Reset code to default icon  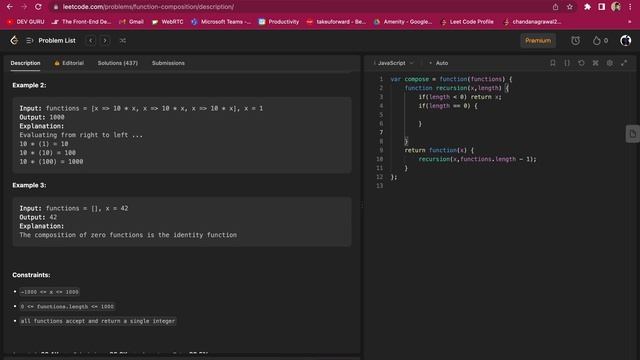pyautogui.click(x=581, y=63)
